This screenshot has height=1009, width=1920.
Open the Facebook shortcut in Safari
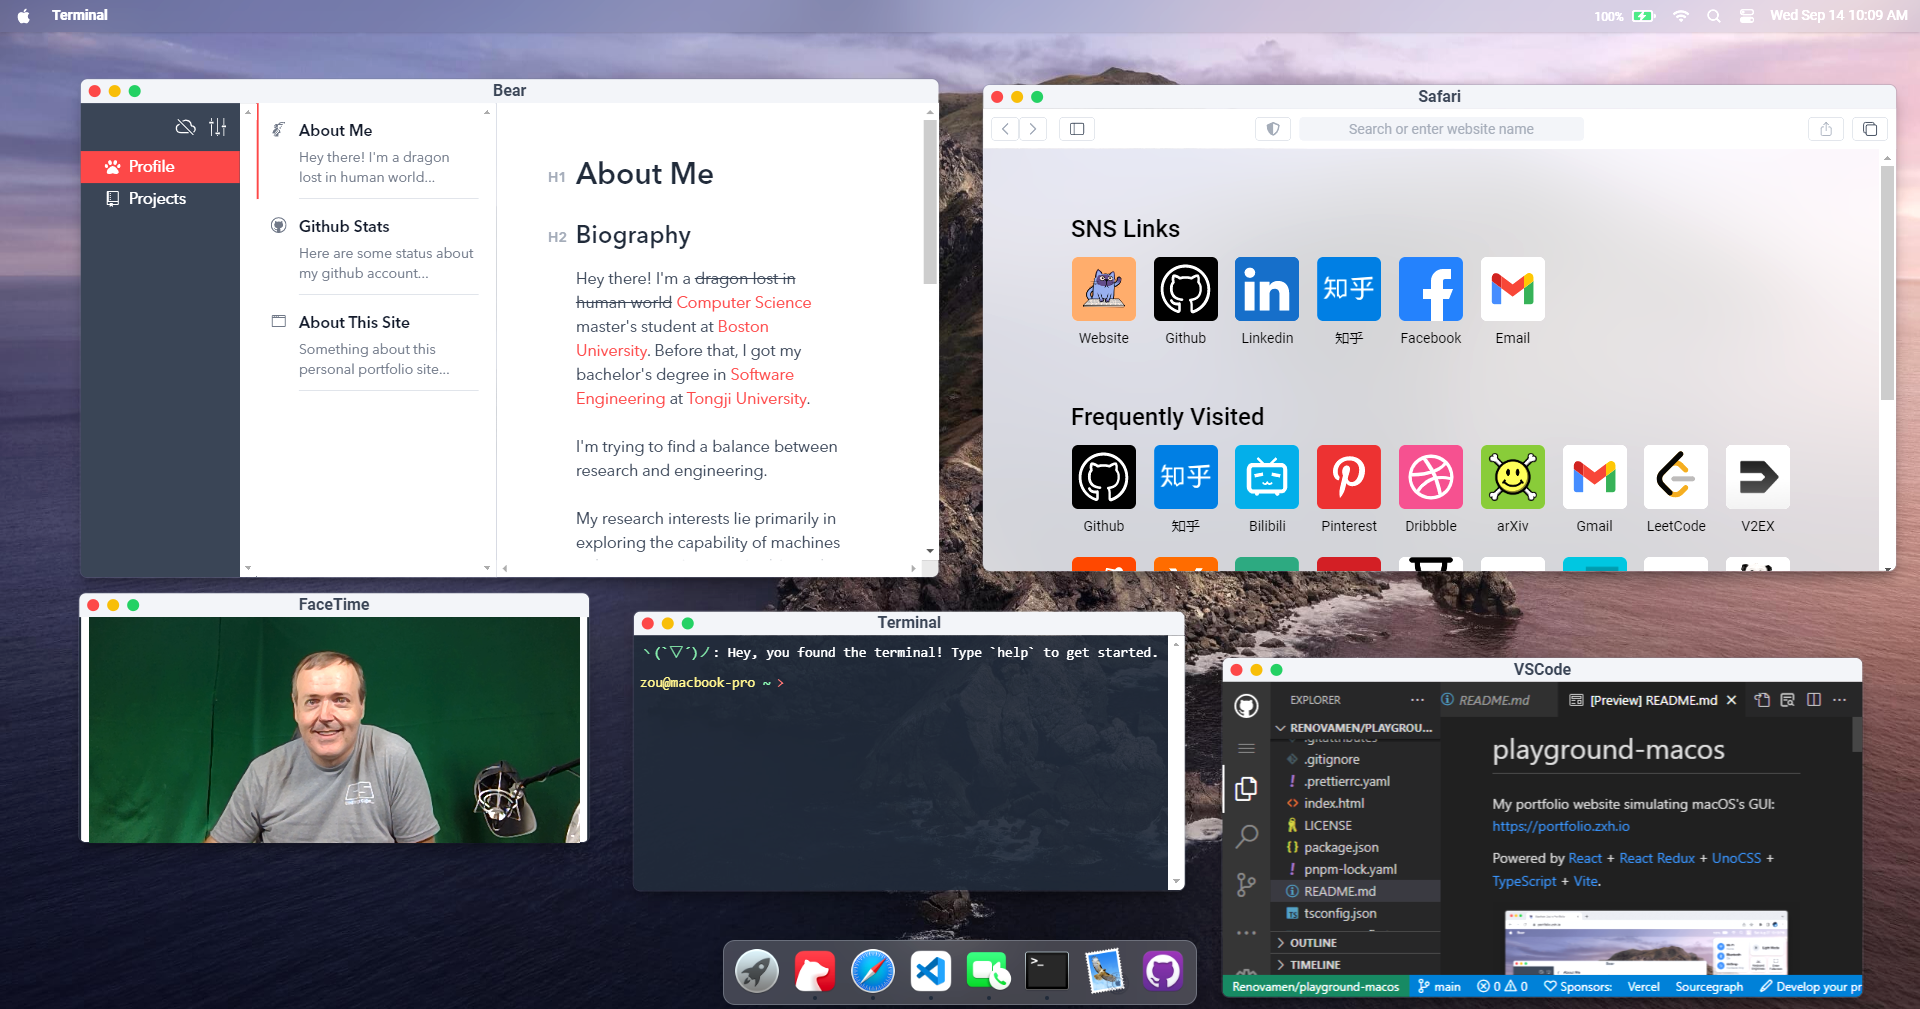click(1430, 289)
